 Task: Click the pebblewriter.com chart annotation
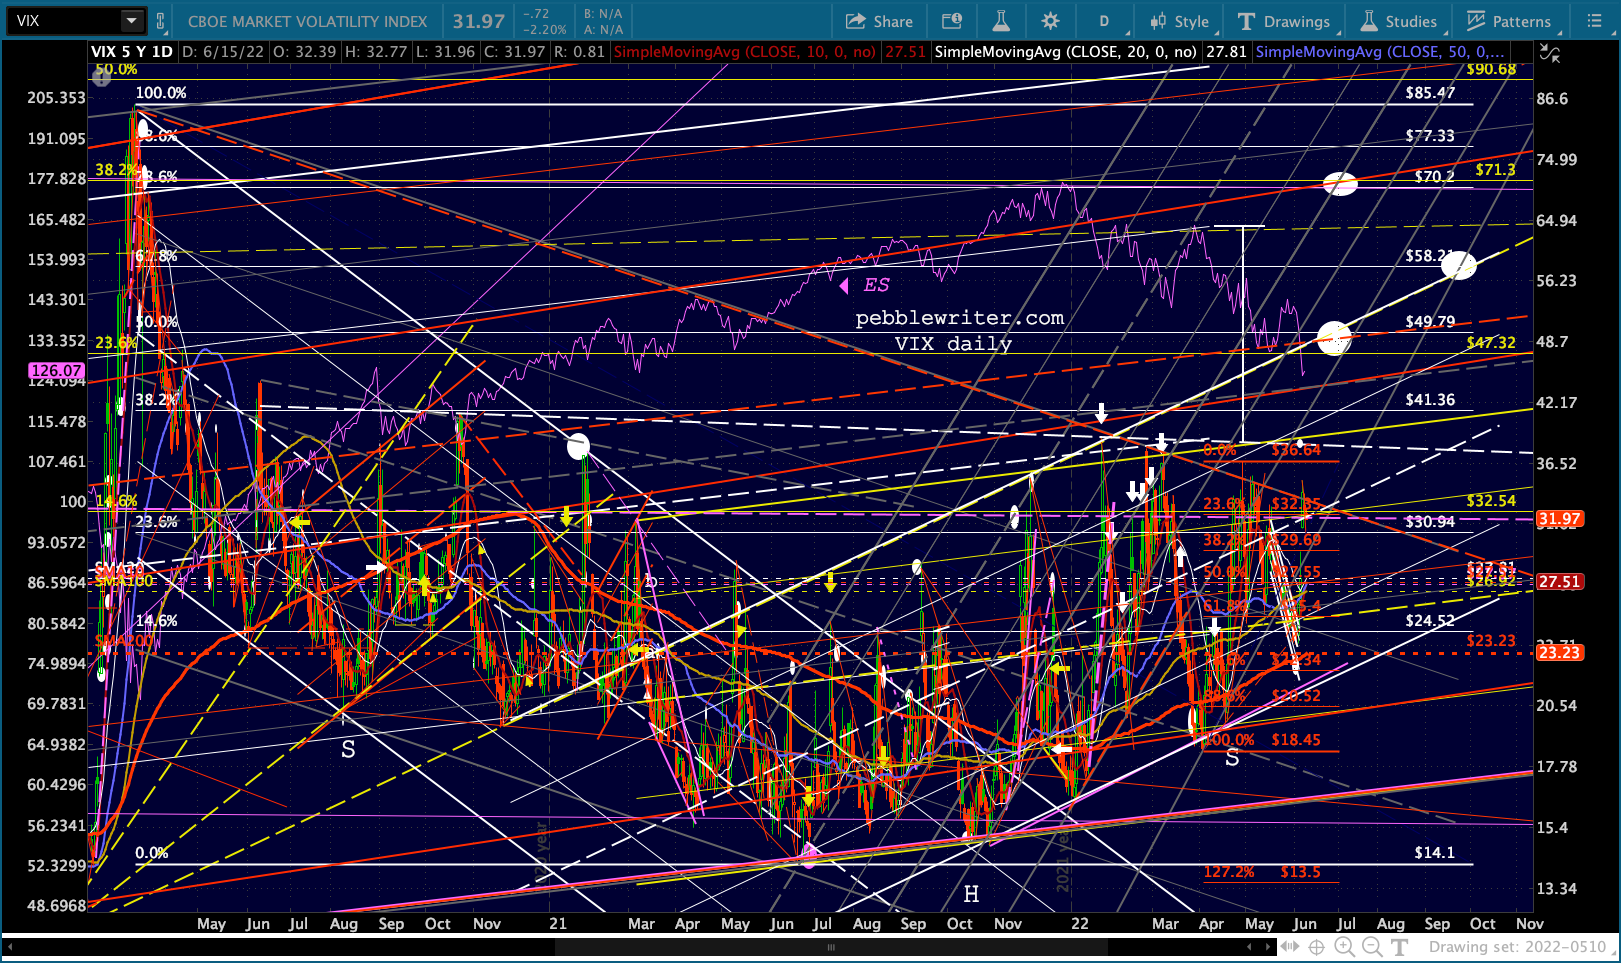(x=960, y=318)
